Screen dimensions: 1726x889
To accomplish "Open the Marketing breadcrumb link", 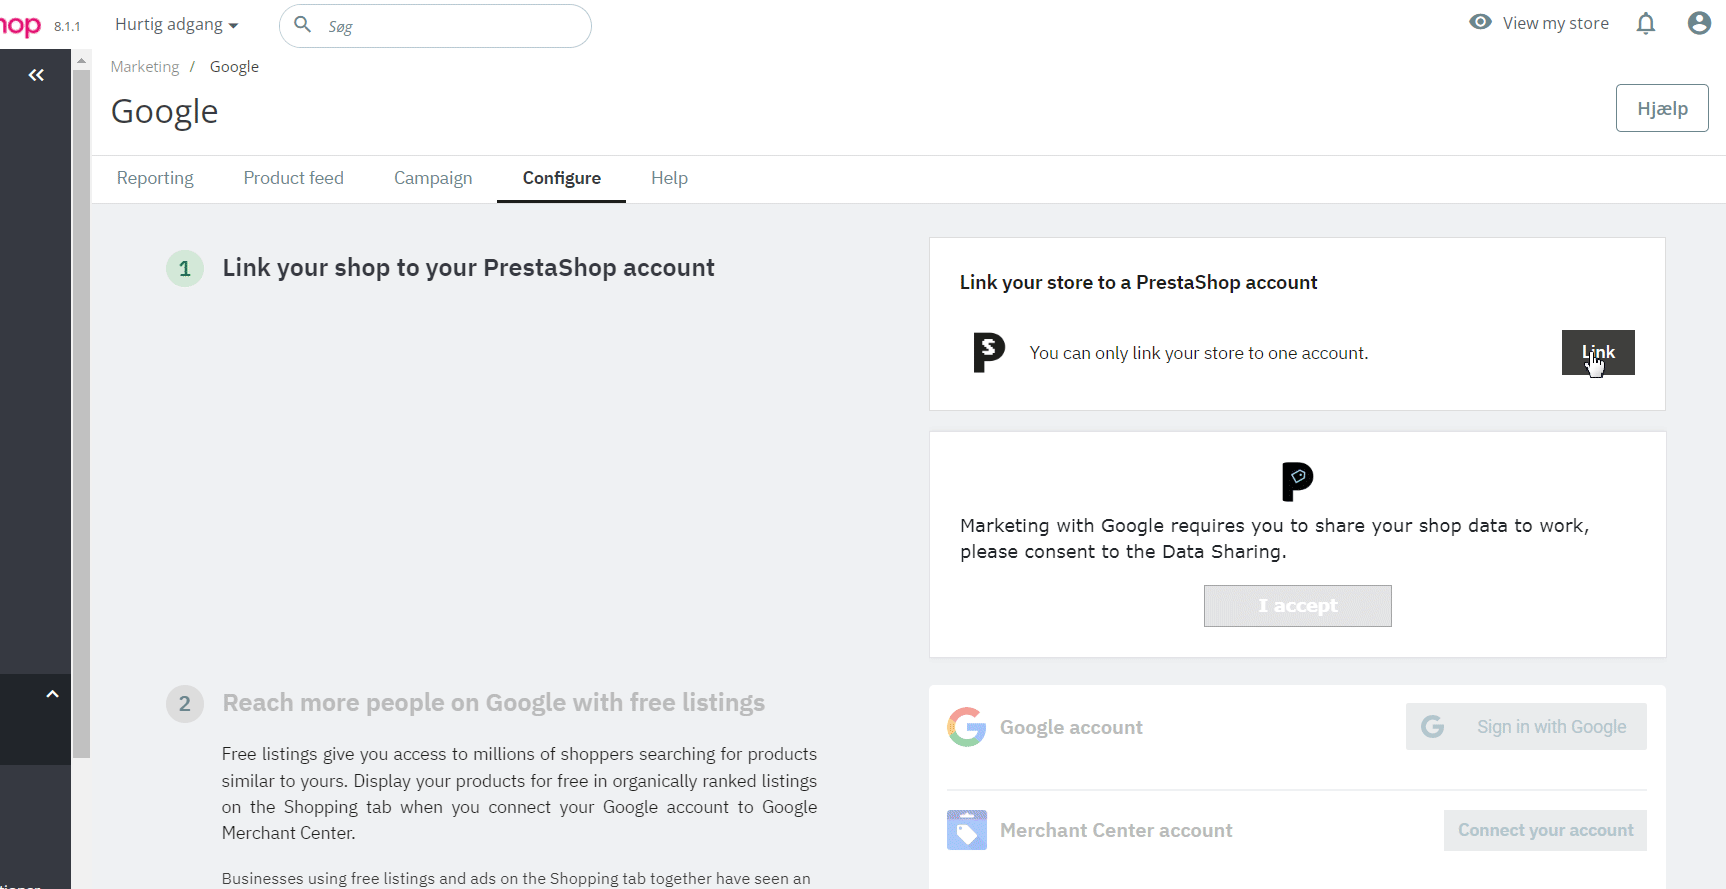I will tap(145, 66).
